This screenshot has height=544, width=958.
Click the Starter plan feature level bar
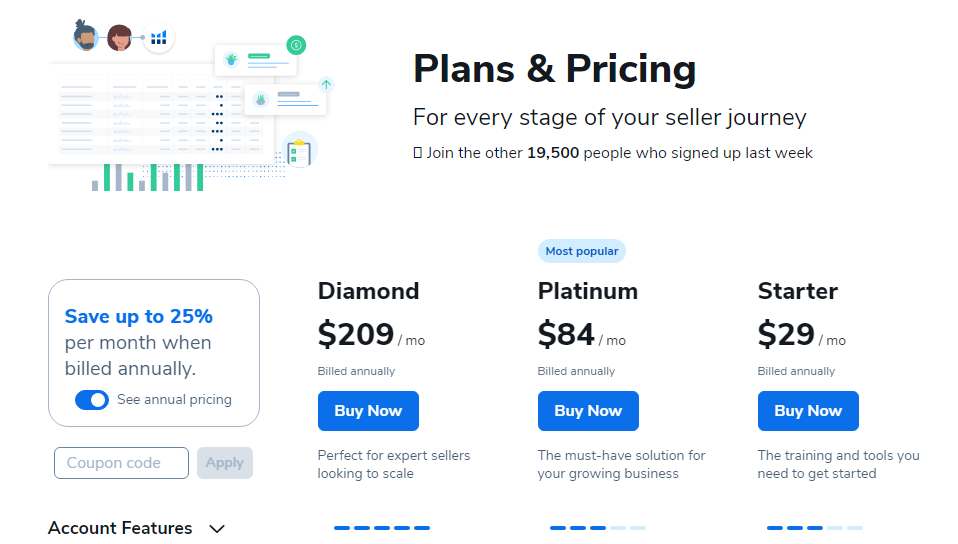tap(814, 528)
